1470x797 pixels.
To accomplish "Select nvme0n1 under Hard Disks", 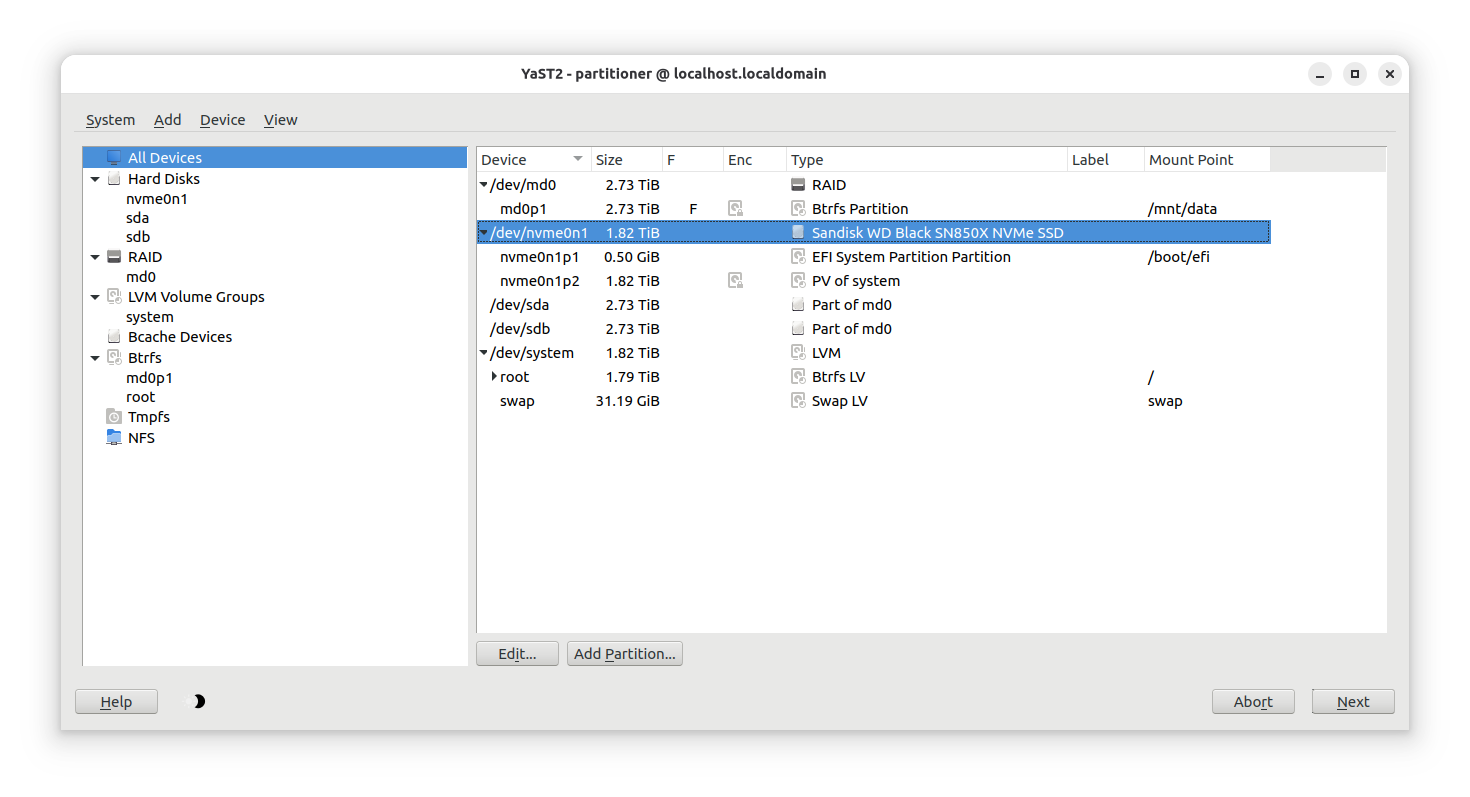I will tap(157, 199).
